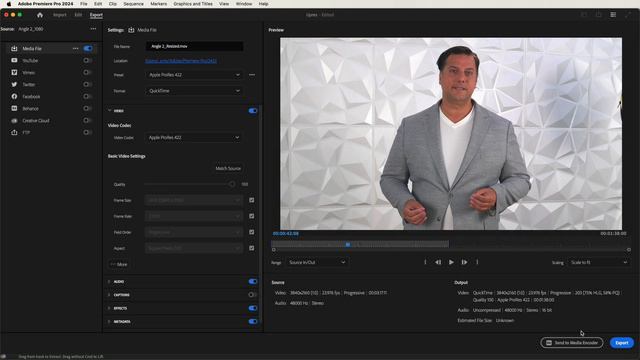
Task: Turn off the Audio section toggle
Action: 253,281
